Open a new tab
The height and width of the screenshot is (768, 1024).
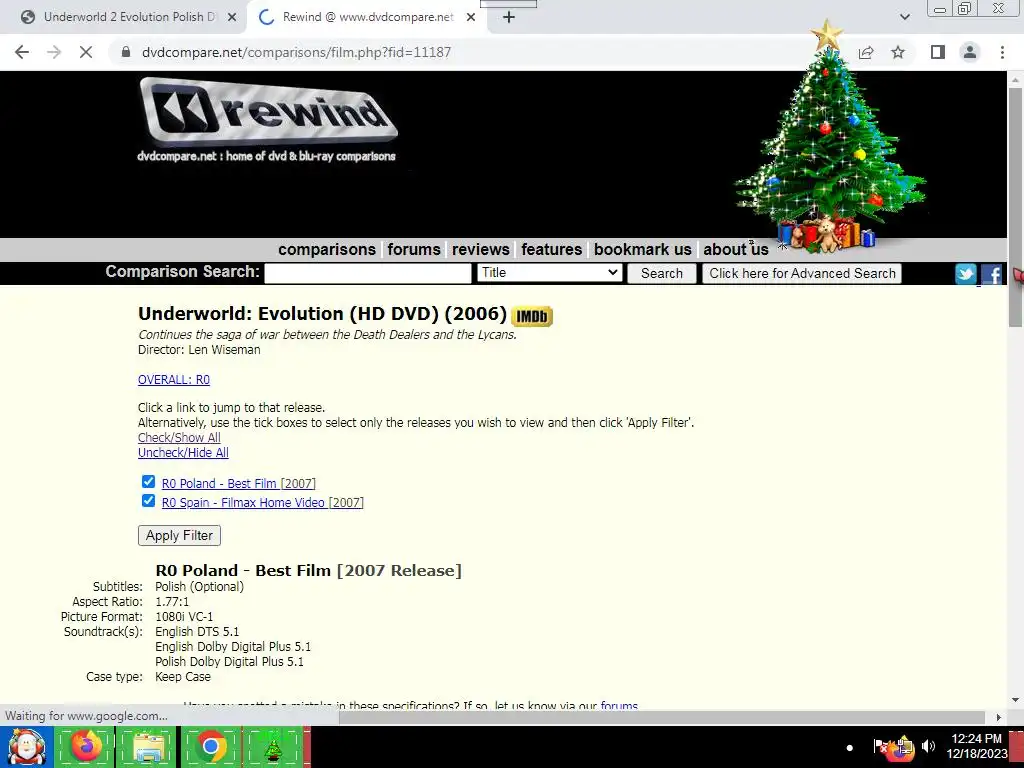pyautogui.click(x=509, y=17)
